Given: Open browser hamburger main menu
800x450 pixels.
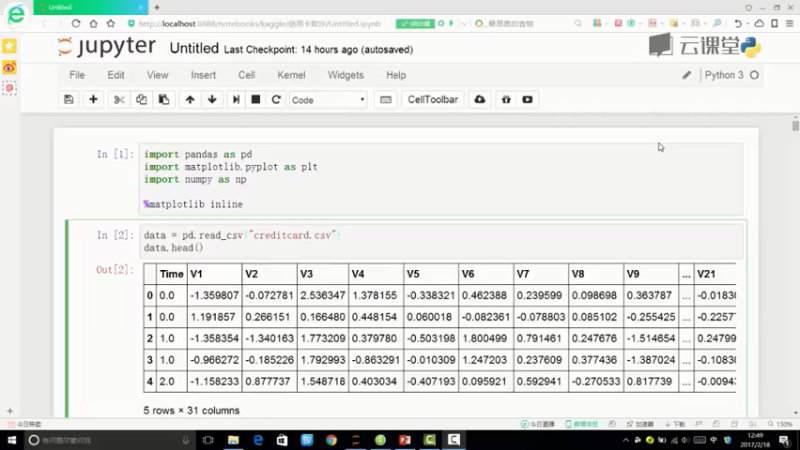Looking at the screenshot, I should pyautogui.click(x=789, y=23).
